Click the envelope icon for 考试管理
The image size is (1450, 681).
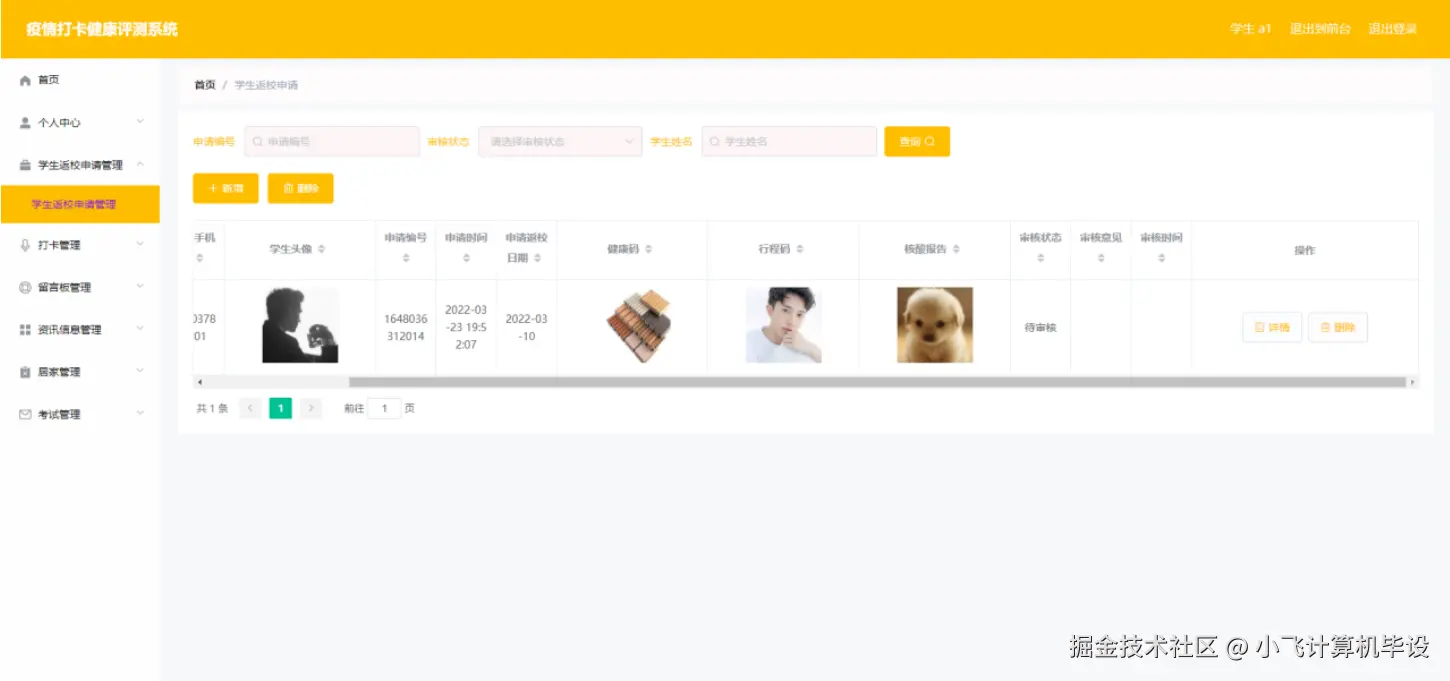(25, 415)
